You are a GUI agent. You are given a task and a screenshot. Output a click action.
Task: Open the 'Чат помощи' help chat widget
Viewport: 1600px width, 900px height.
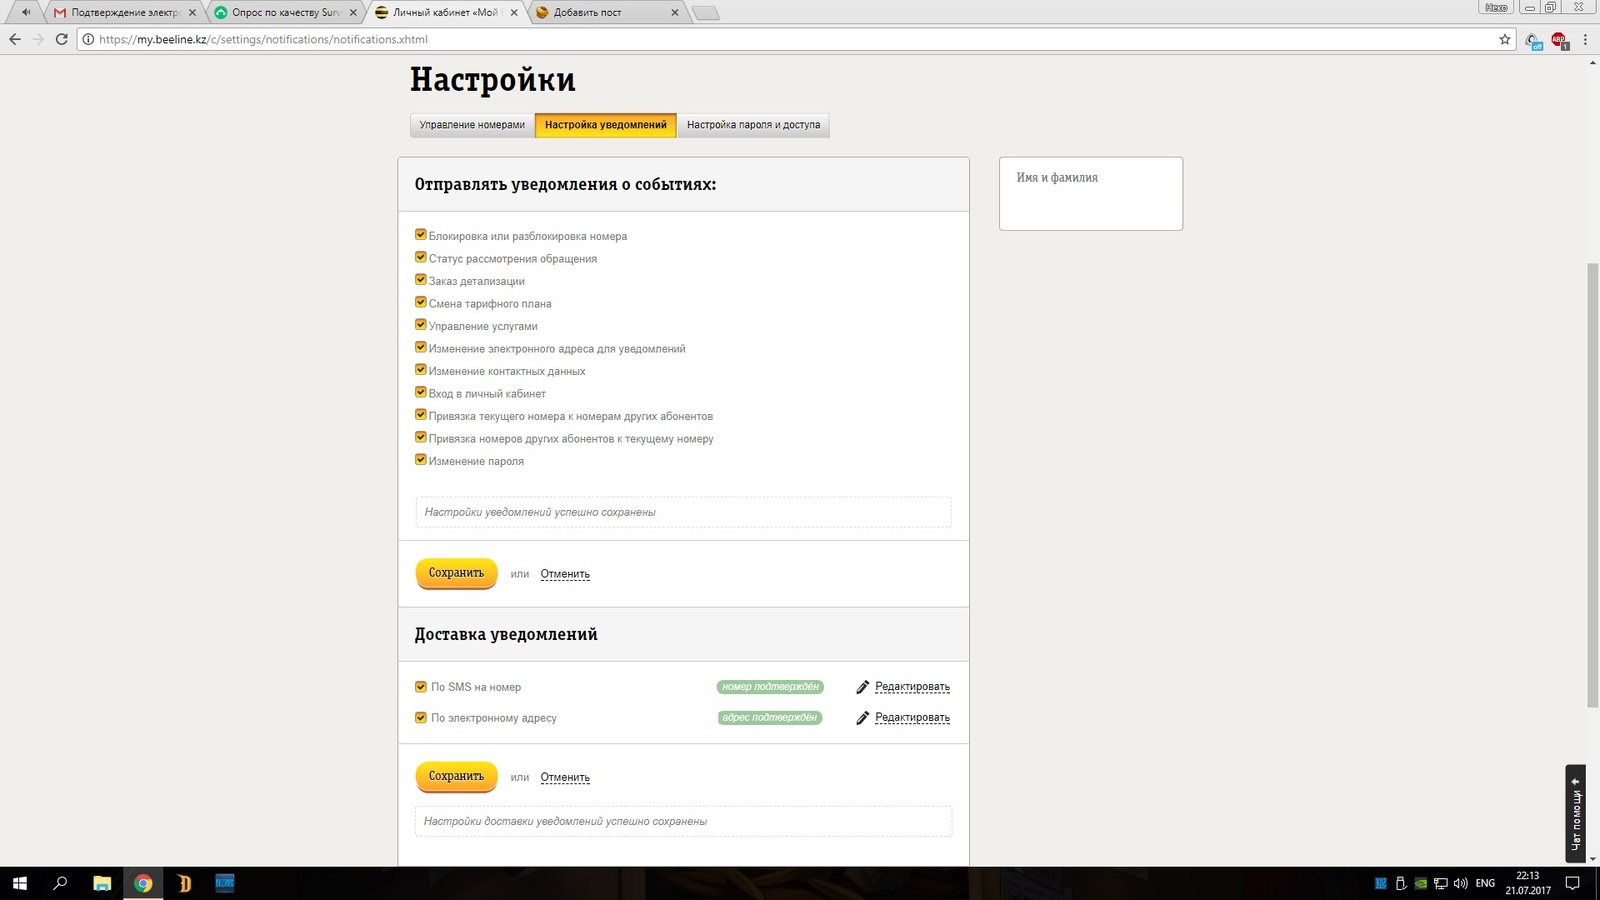(x=1576, y=814)
